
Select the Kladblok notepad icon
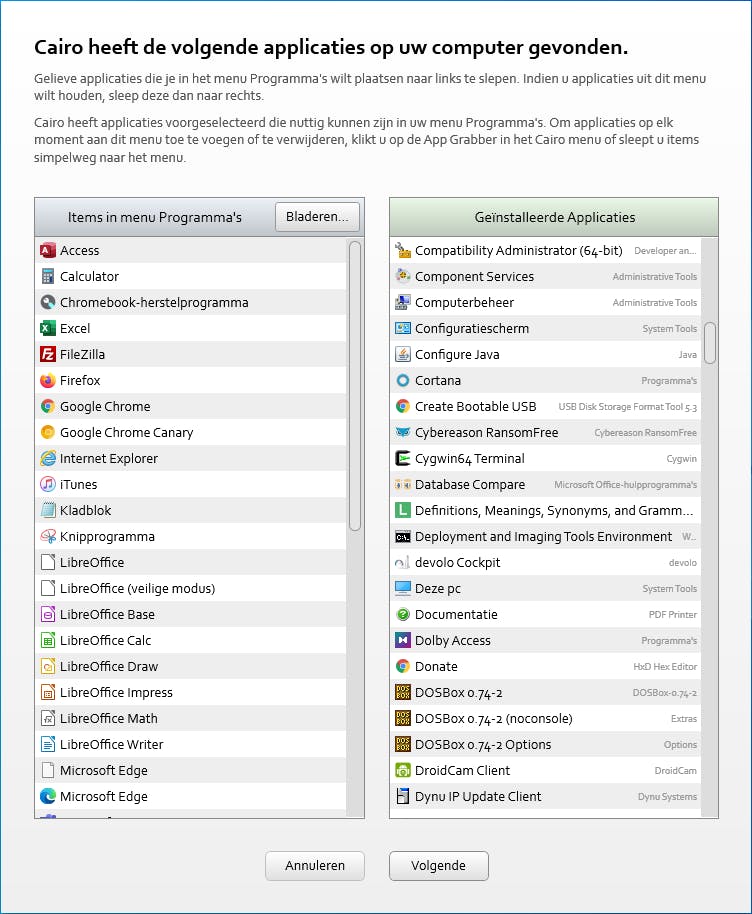click(48, 510)
